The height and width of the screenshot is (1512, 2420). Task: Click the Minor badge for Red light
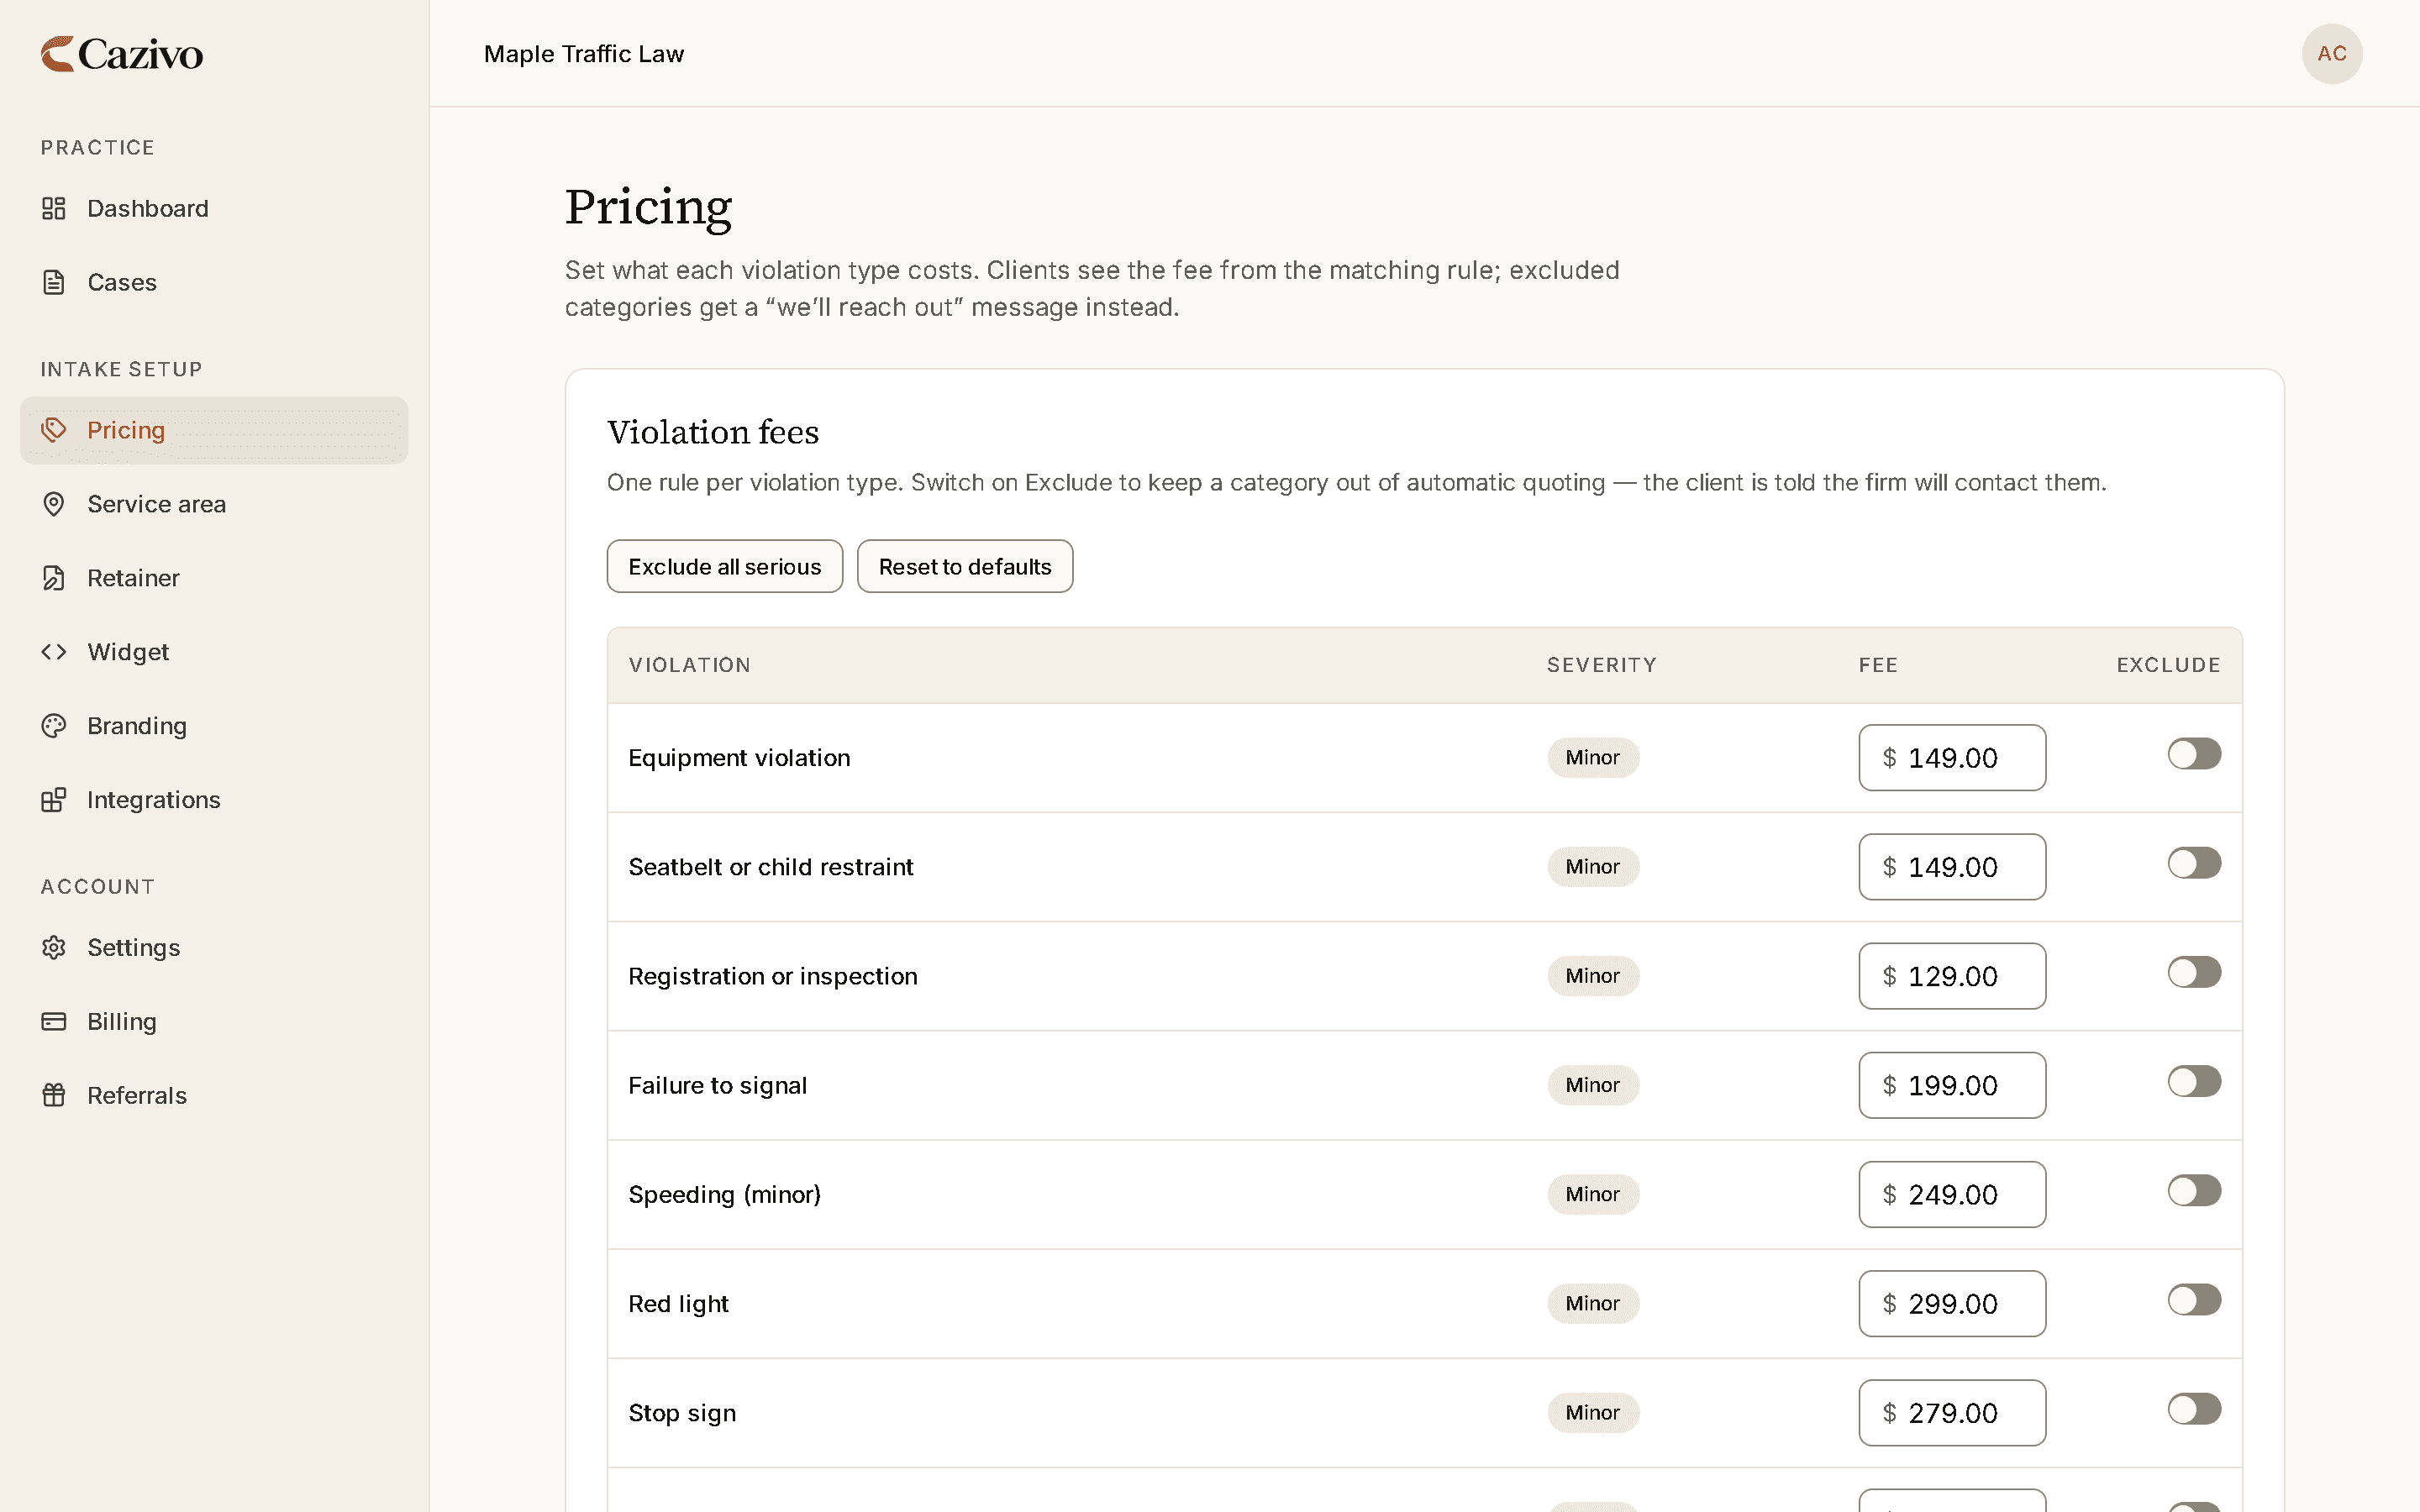pyautogui.click(x=1593, y=1304)
